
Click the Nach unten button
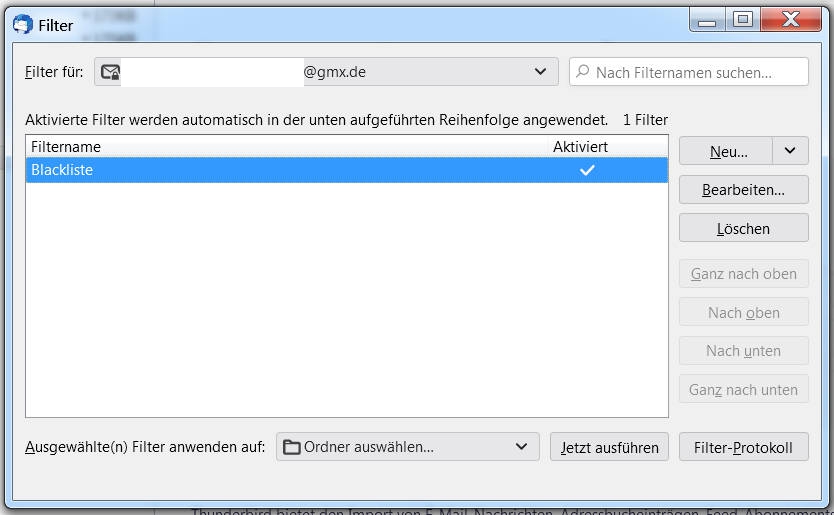743,351
